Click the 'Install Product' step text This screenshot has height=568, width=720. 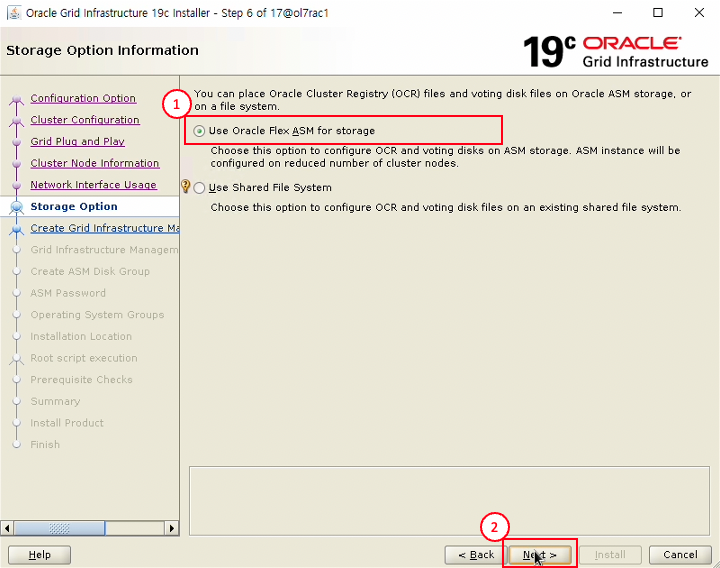[x=67, y=423]
